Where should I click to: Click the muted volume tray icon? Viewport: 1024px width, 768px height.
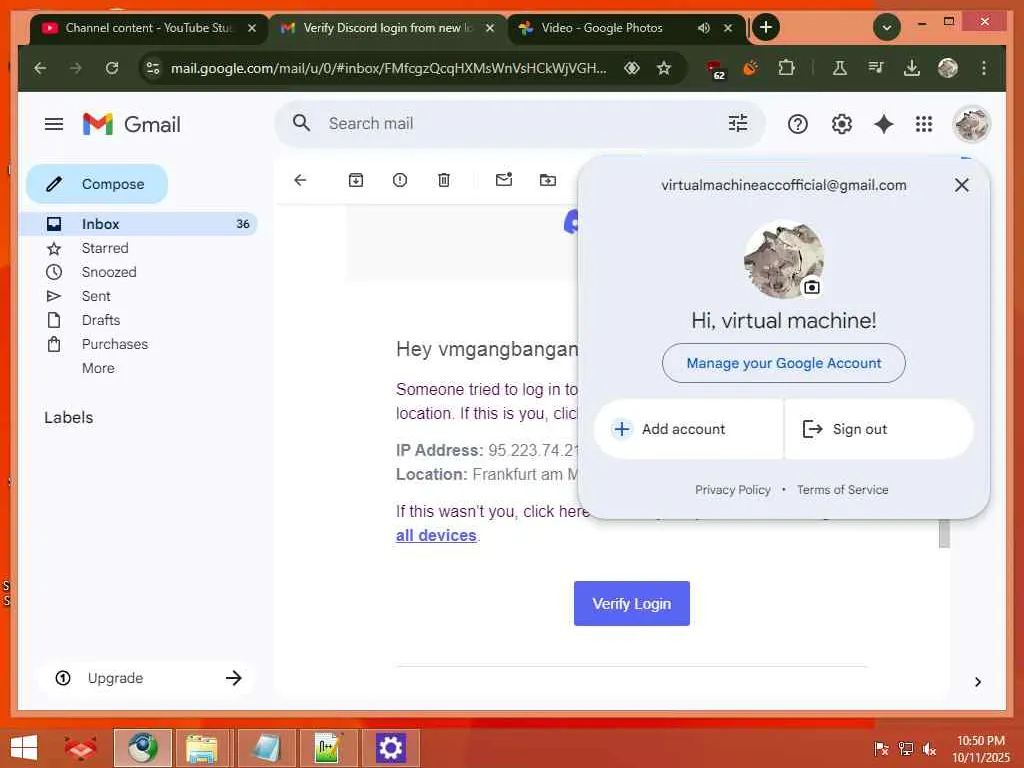tap(929, 749)
